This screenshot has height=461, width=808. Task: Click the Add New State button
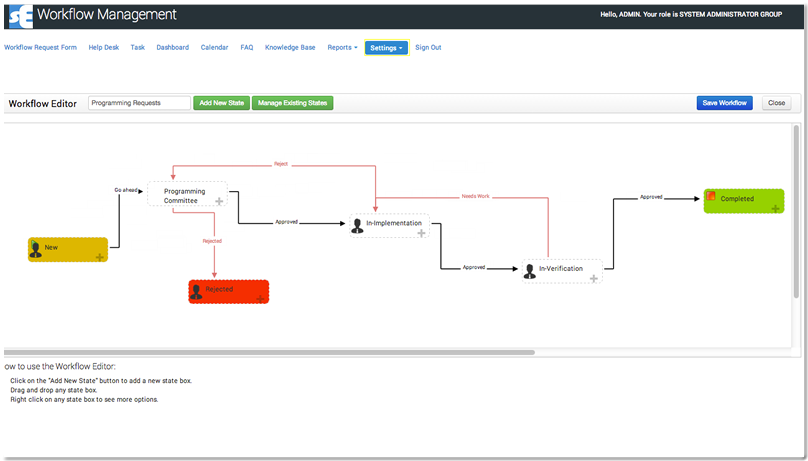222,103
